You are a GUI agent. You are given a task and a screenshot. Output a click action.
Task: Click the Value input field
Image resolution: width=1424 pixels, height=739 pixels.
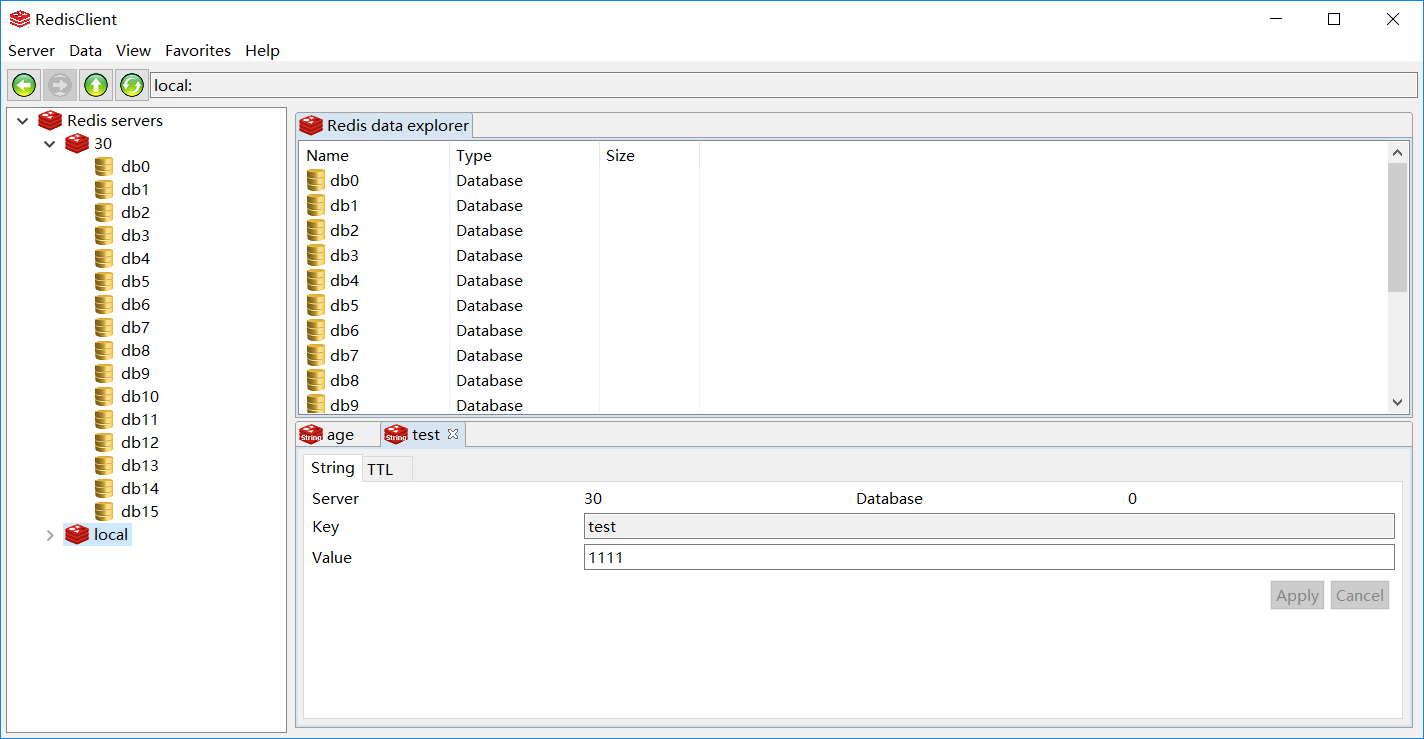[x=989, y=557]
